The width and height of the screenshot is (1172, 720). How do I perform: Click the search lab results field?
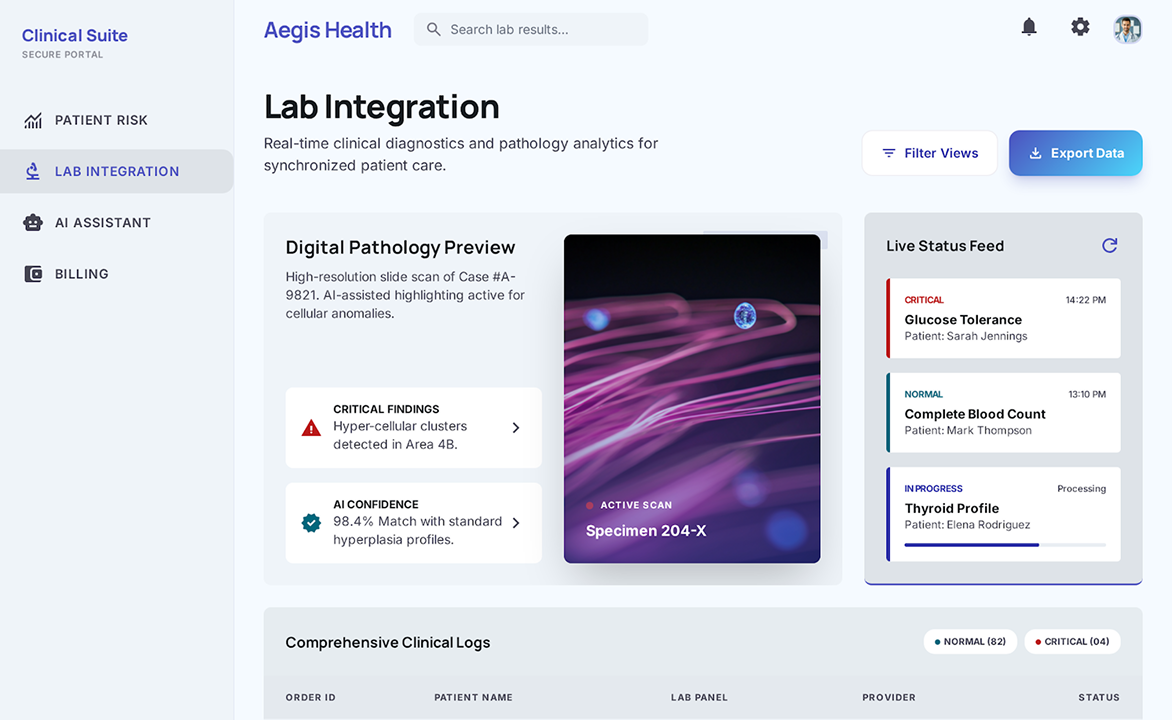pos(530,29)
